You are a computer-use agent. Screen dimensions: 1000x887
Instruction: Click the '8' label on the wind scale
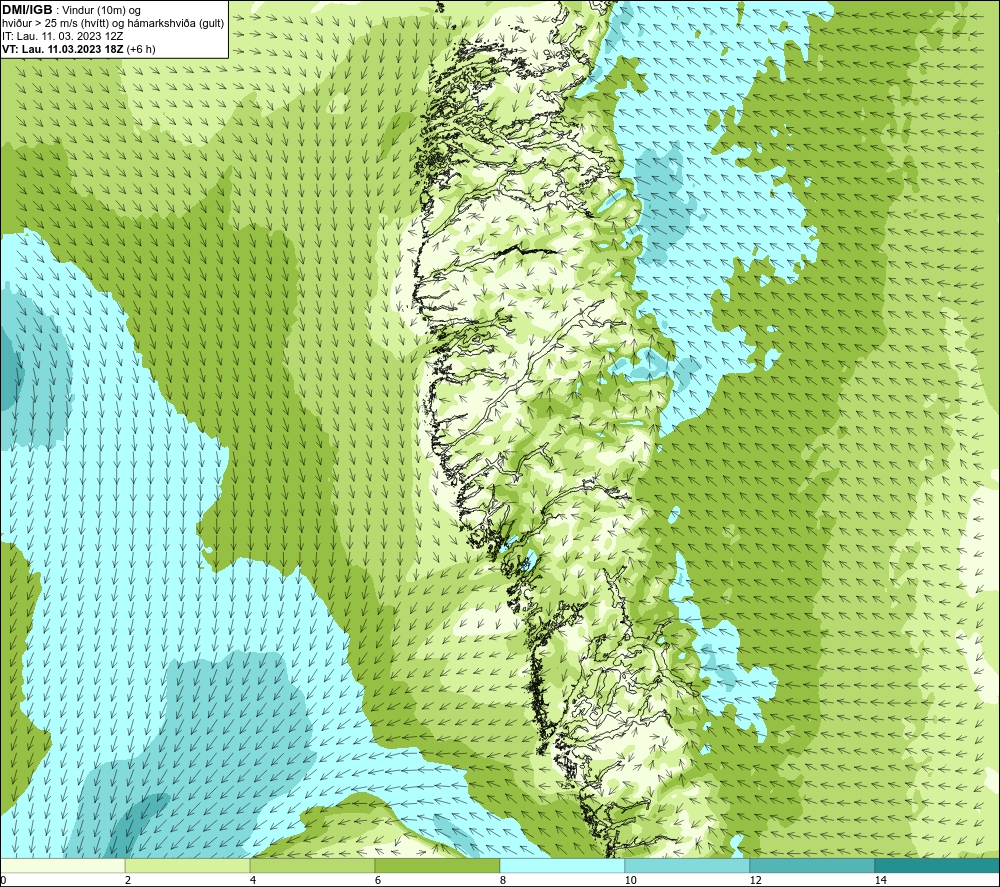click(x=503, y=881)
